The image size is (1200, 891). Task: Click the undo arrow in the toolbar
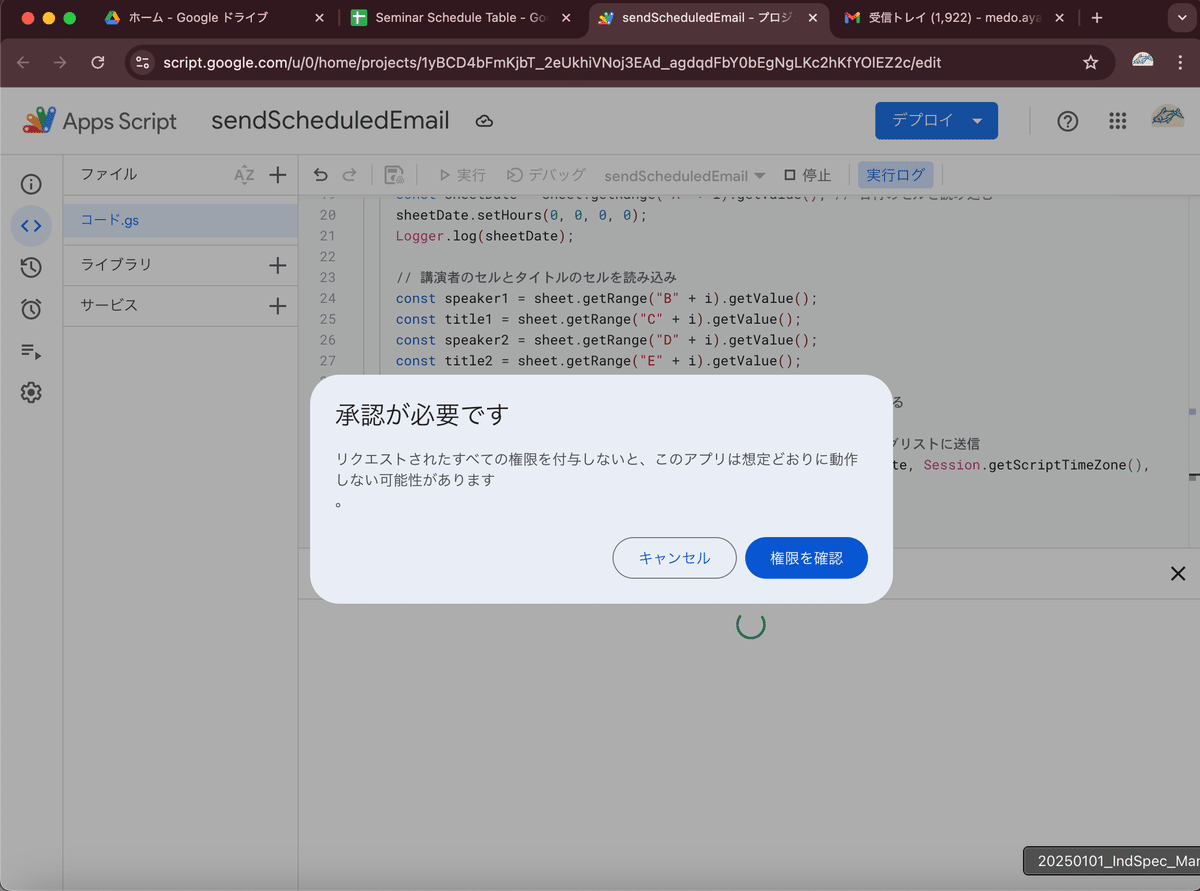coord(319,174)
